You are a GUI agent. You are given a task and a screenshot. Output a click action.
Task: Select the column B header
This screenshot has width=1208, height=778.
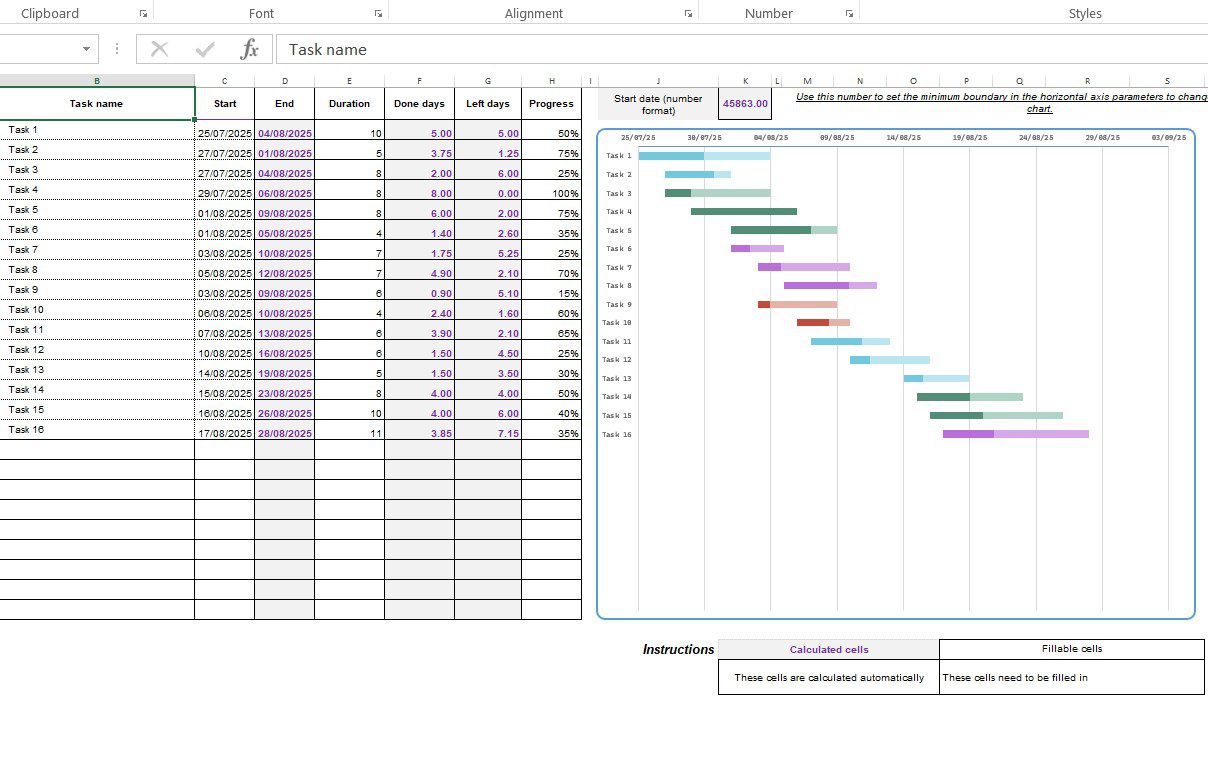[x=97, y=80]
